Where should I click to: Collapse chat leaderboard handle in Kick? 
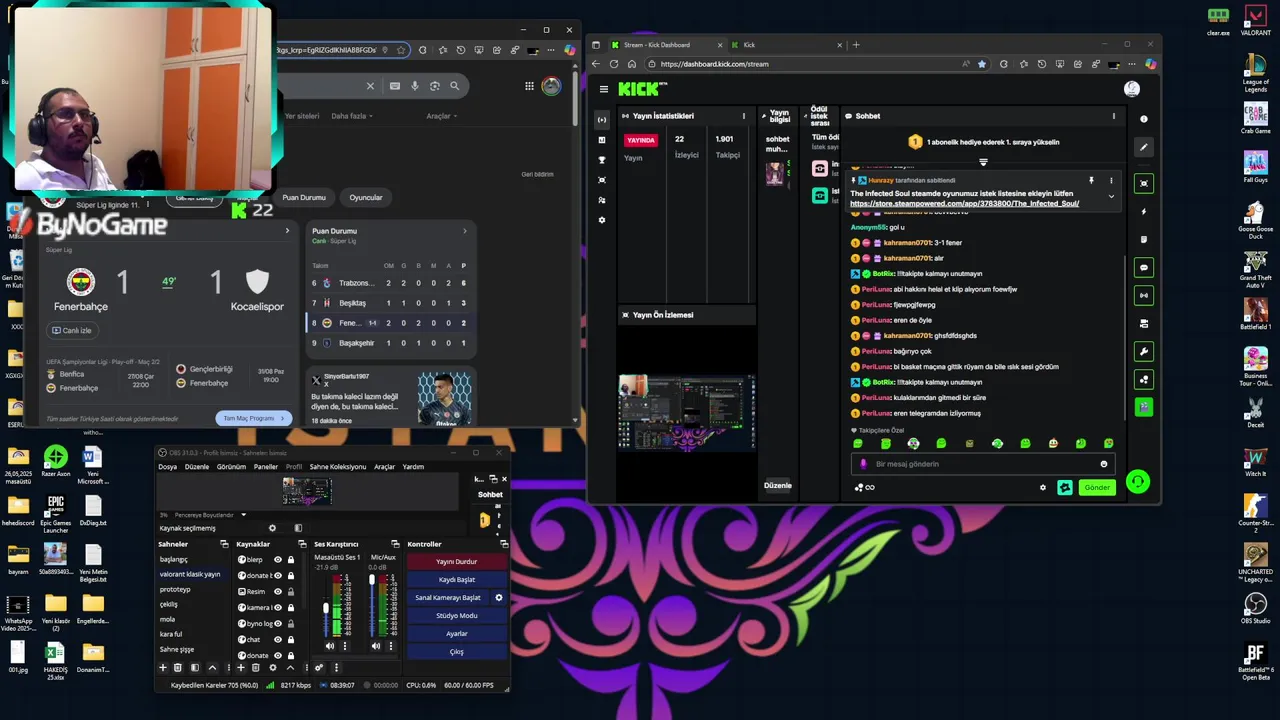point(983,162)
